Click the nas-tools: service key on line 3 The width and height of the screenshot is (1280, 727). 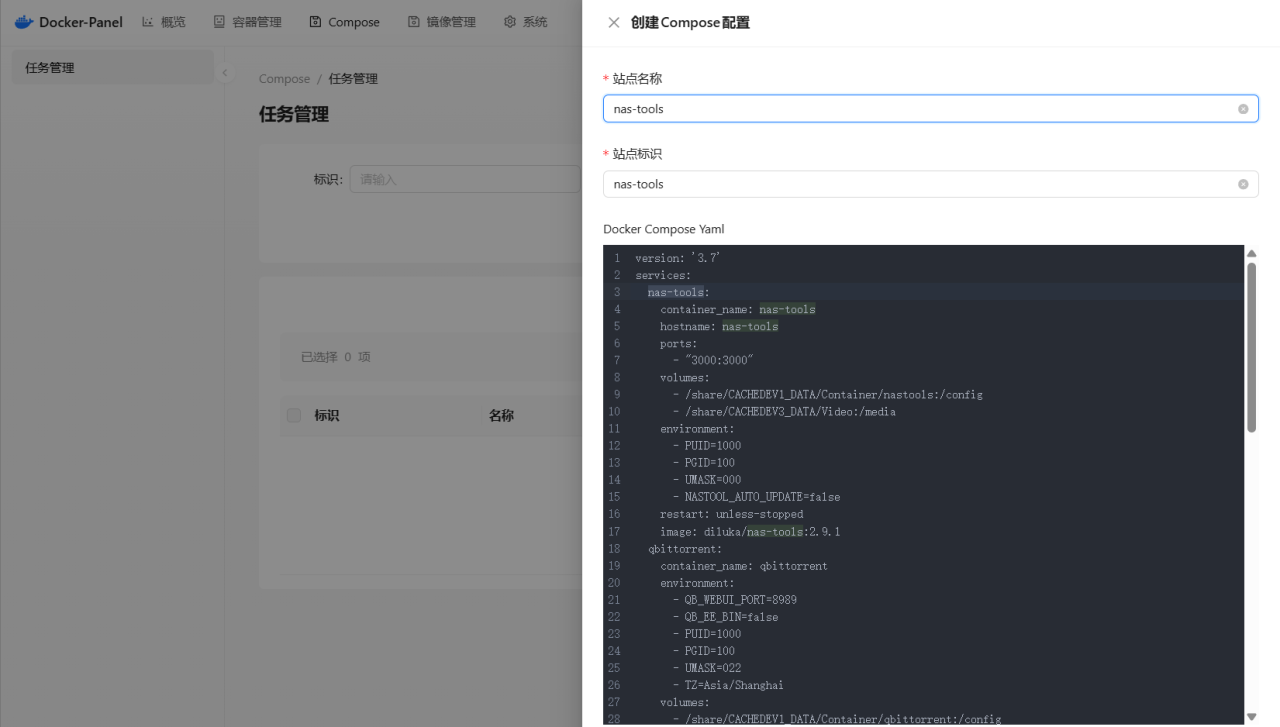point(678,292)
